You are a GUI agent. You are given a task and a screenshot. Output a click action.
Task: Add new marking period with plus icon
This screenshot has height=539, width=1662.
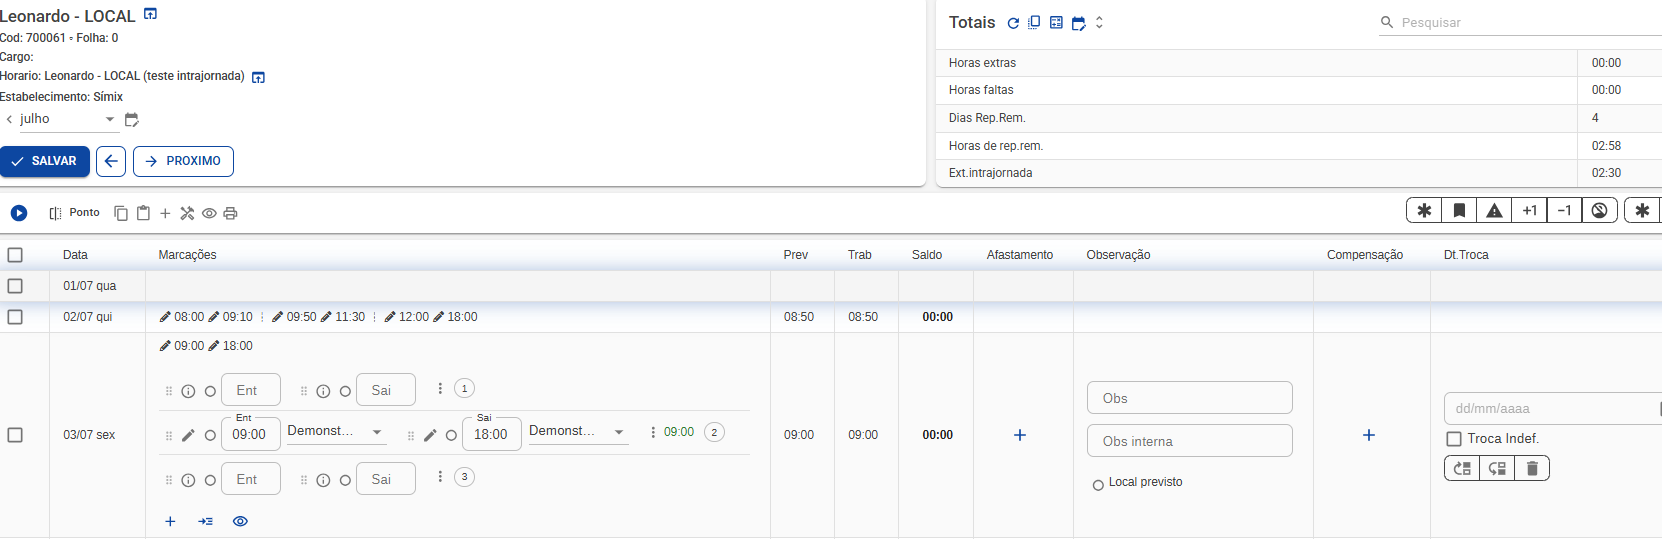[170, 521]
